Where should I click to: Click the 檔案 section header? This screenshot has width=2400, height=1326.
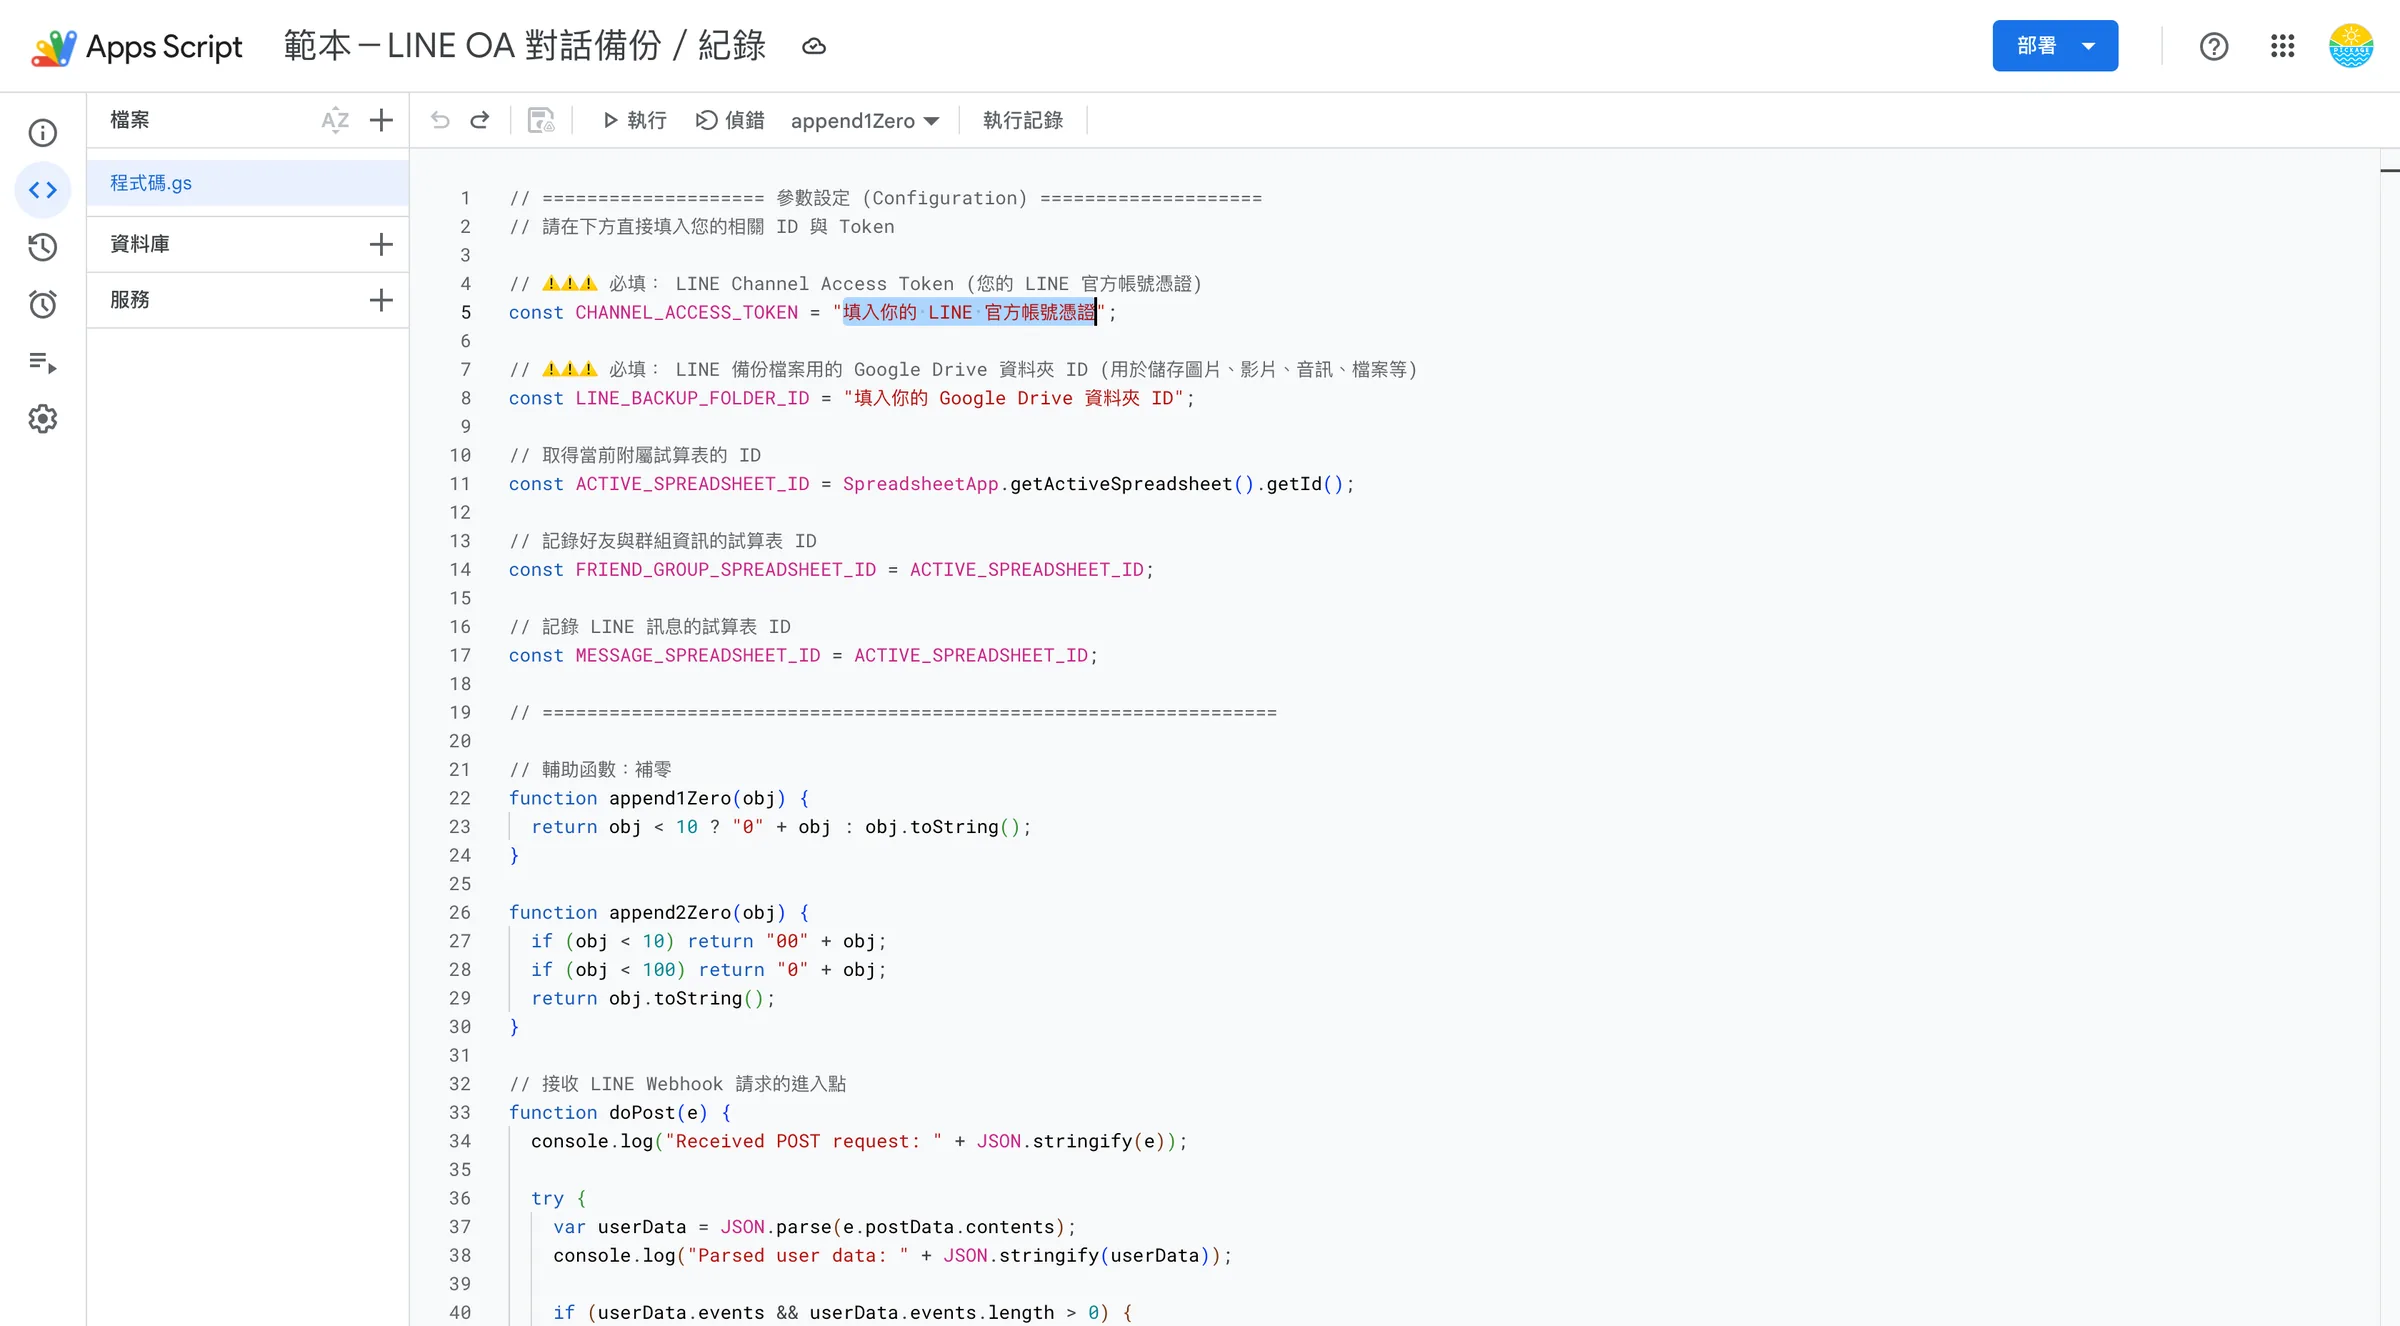click(130, 120)
